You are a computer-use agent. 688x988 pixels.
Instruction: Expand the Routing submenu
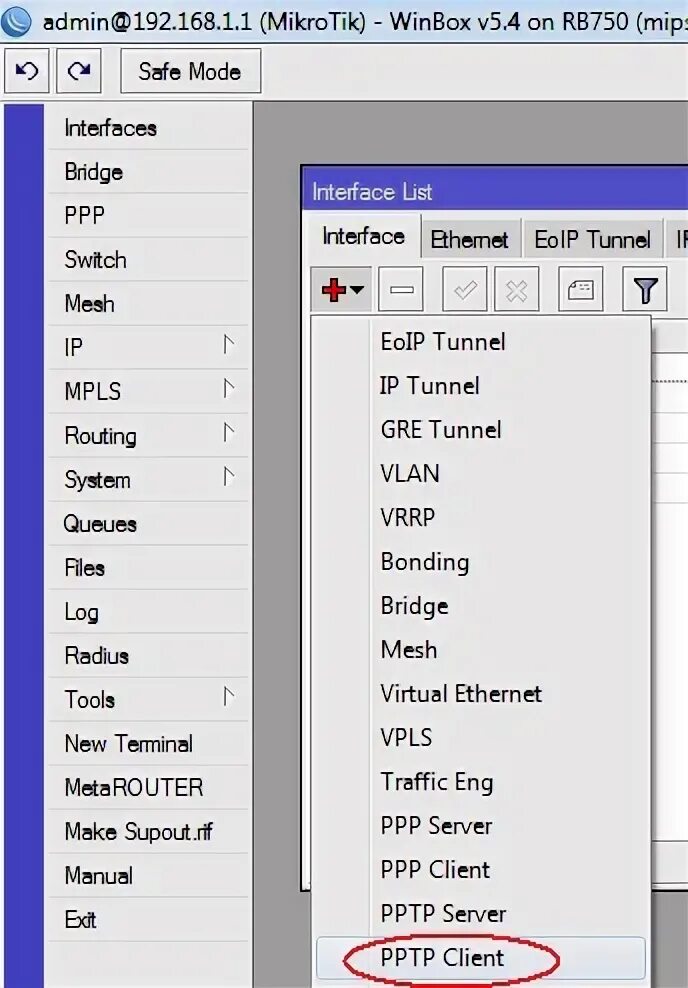pos(148,435)
